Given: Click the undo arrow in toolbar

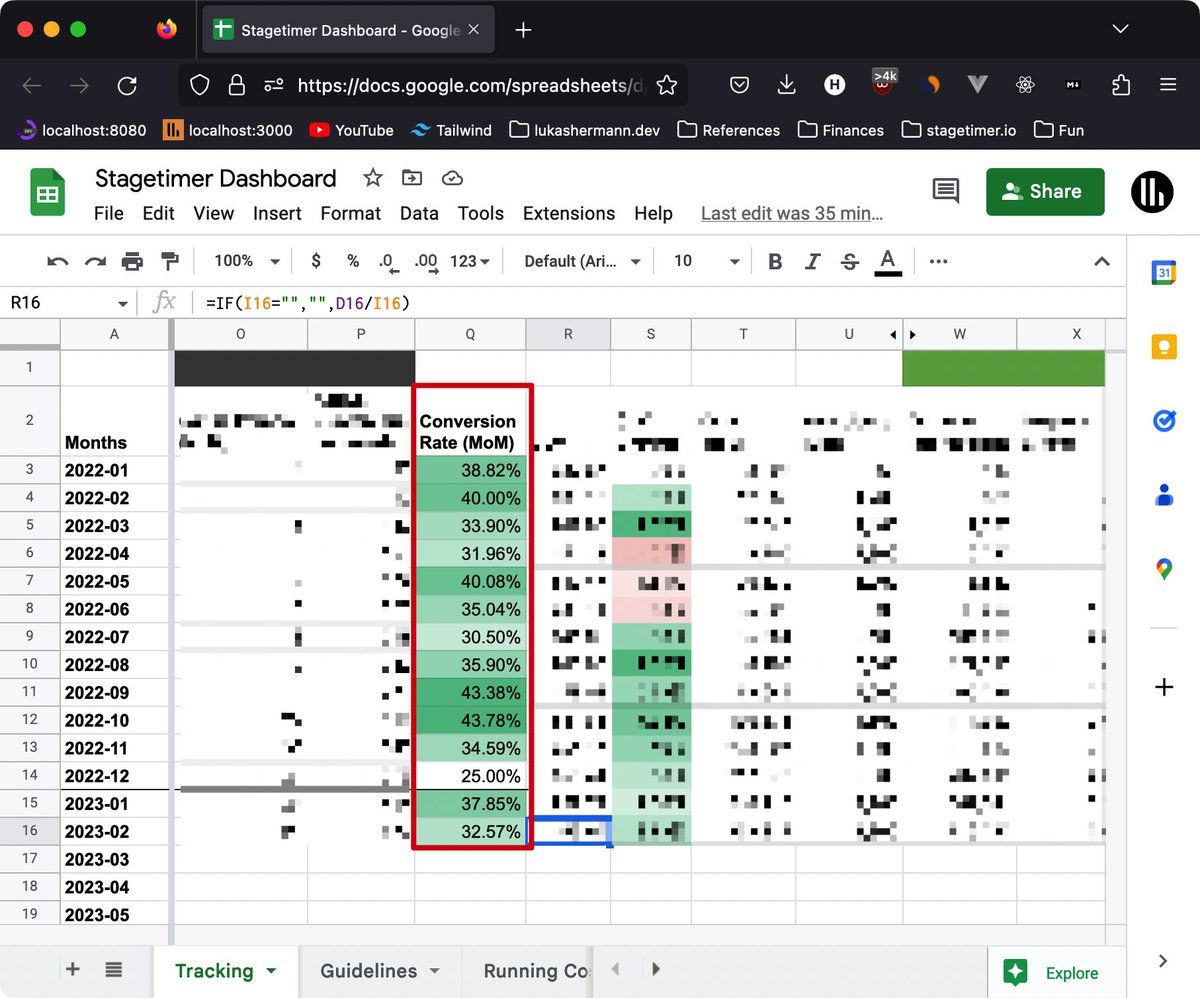Looking at the screenshot, I should point(58,261).
